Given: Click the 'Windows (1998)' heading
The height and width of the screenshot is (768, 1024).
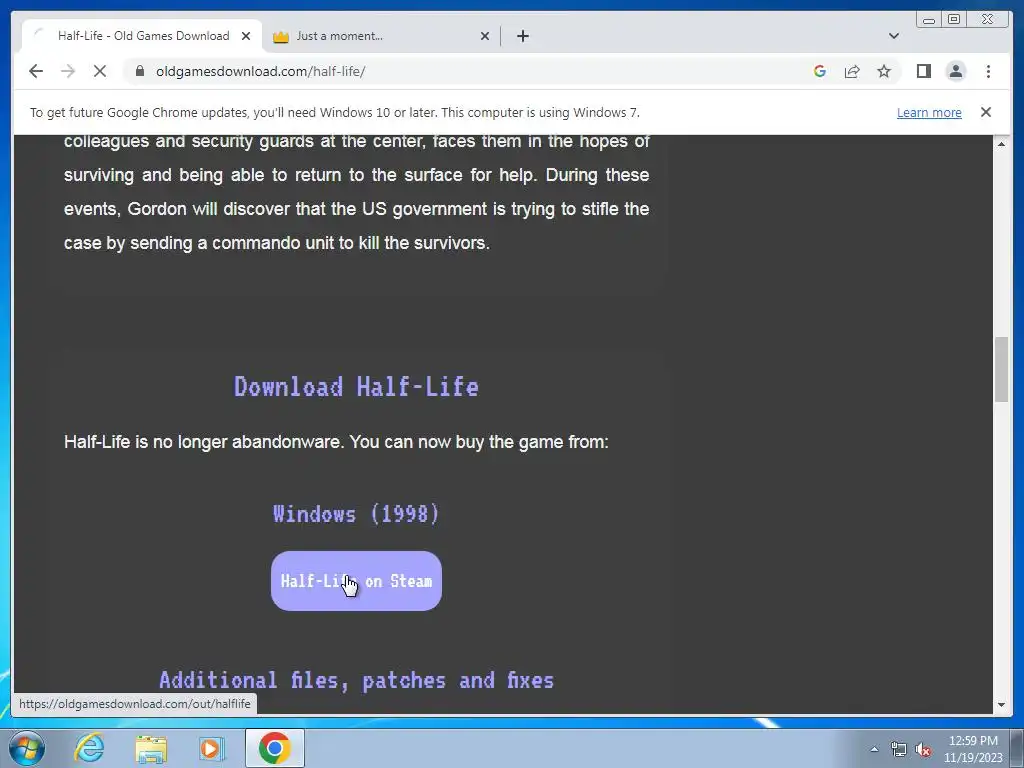Looking at the screenshot, I should pyautogui.click(x=357, y=514).
